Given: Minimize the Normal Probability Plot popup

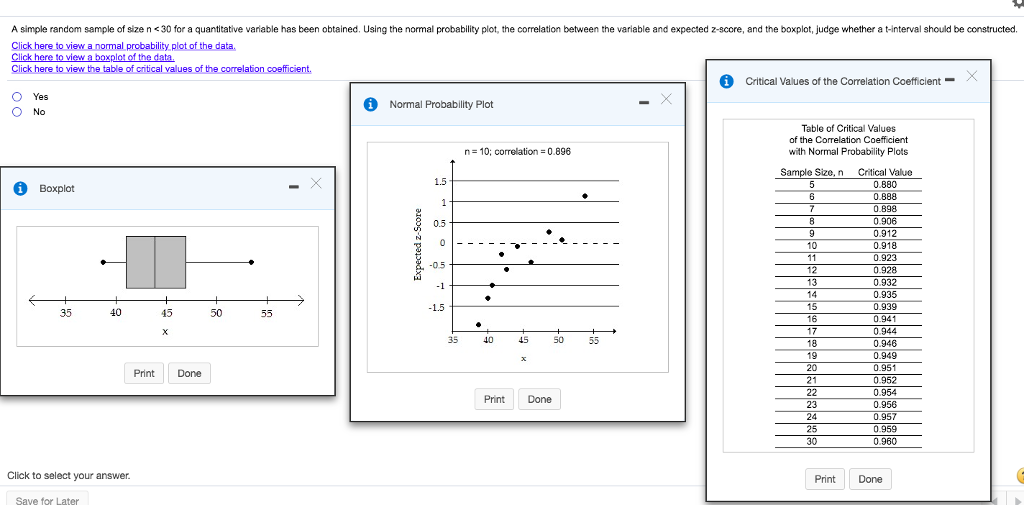Looking at the screenshot, I should coord(645,103).
